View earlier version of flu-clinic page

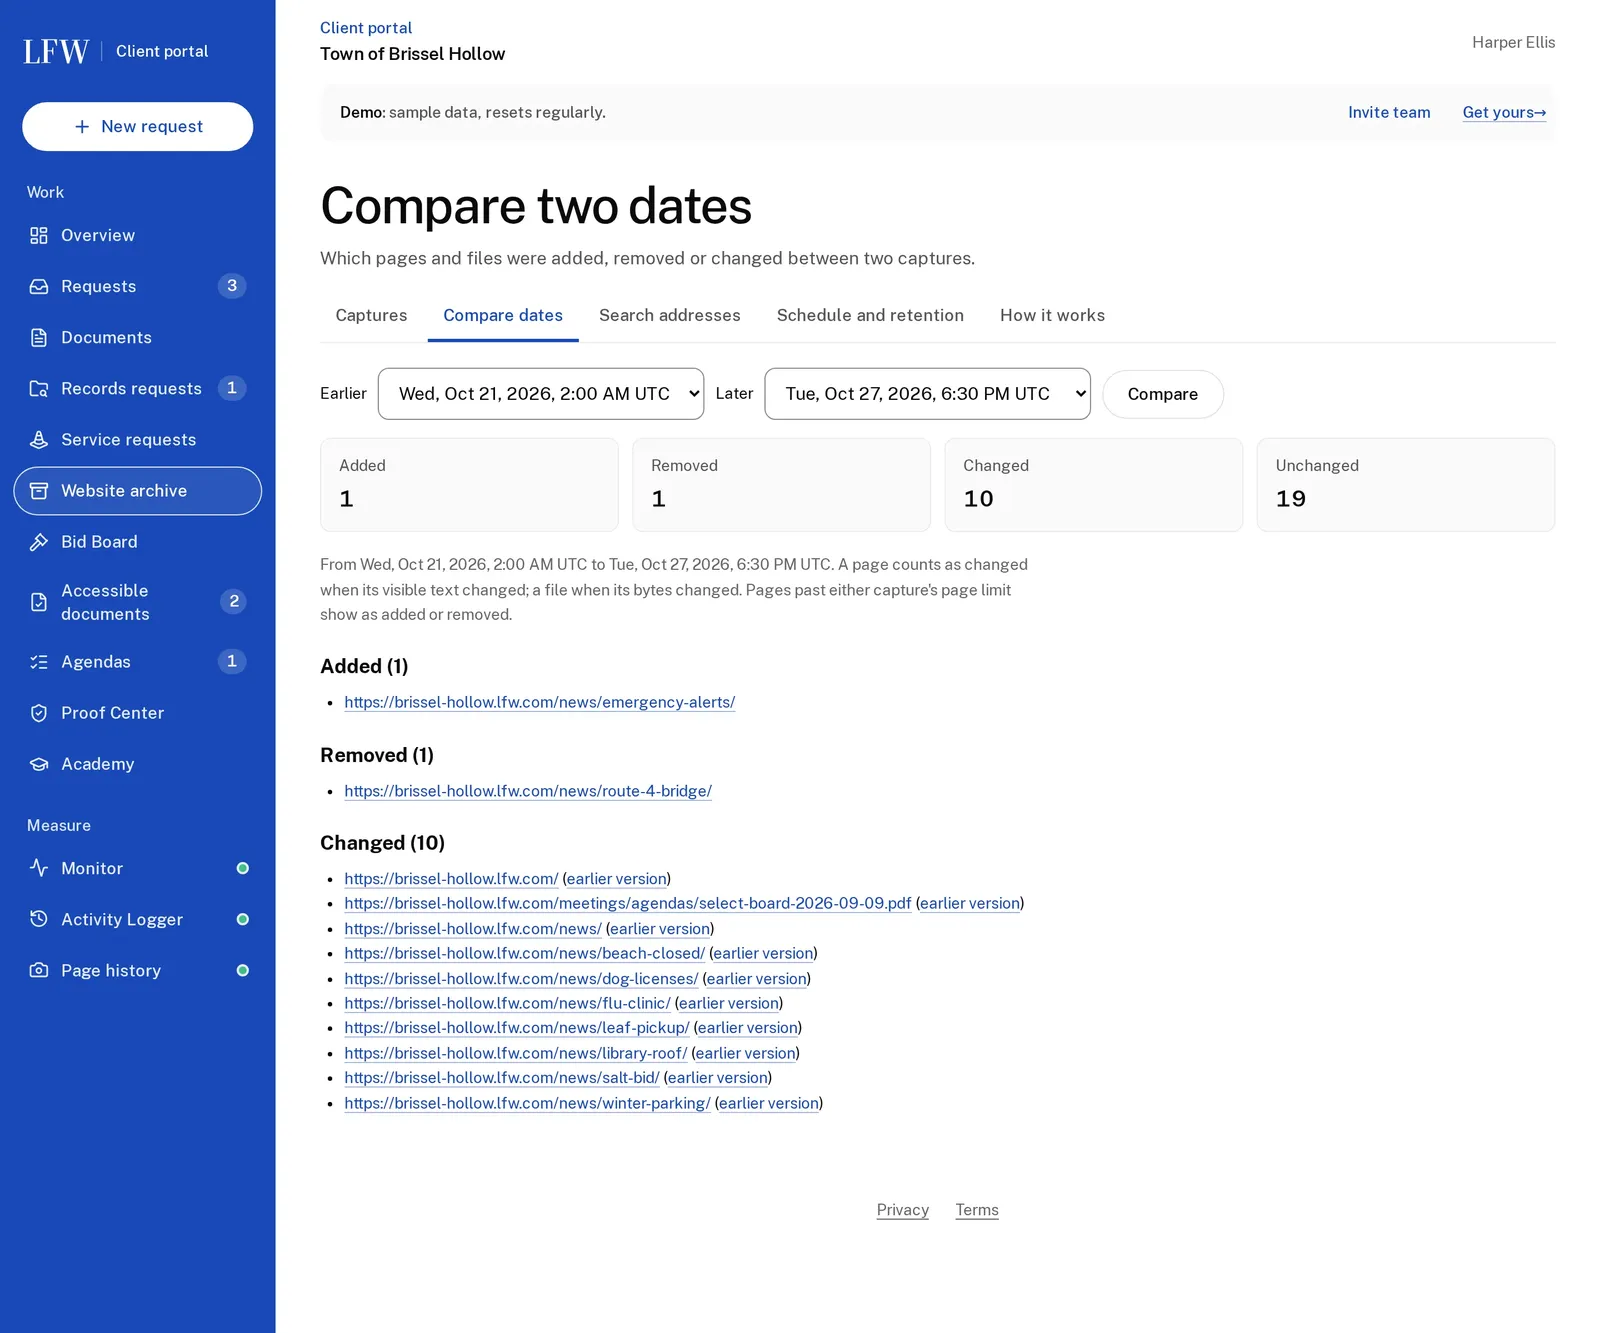click(x=729, y=1003)
